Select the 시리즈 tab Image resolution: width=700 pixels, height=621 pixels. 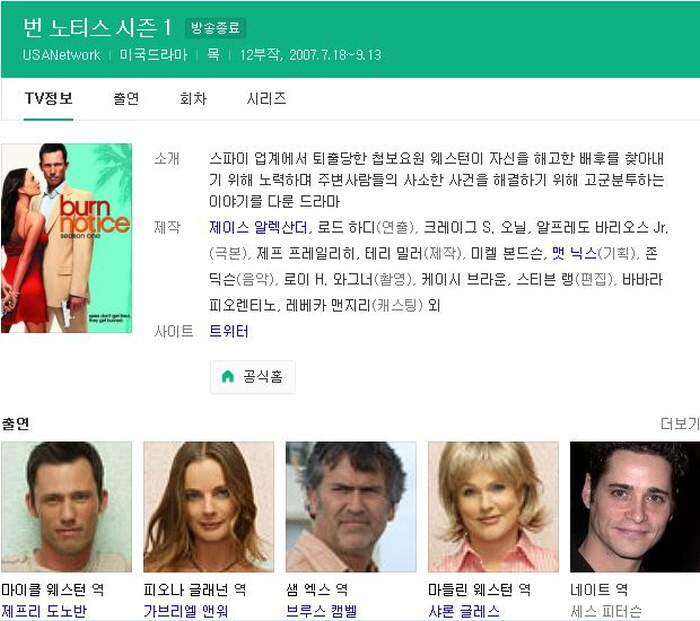tap(266, 98)
